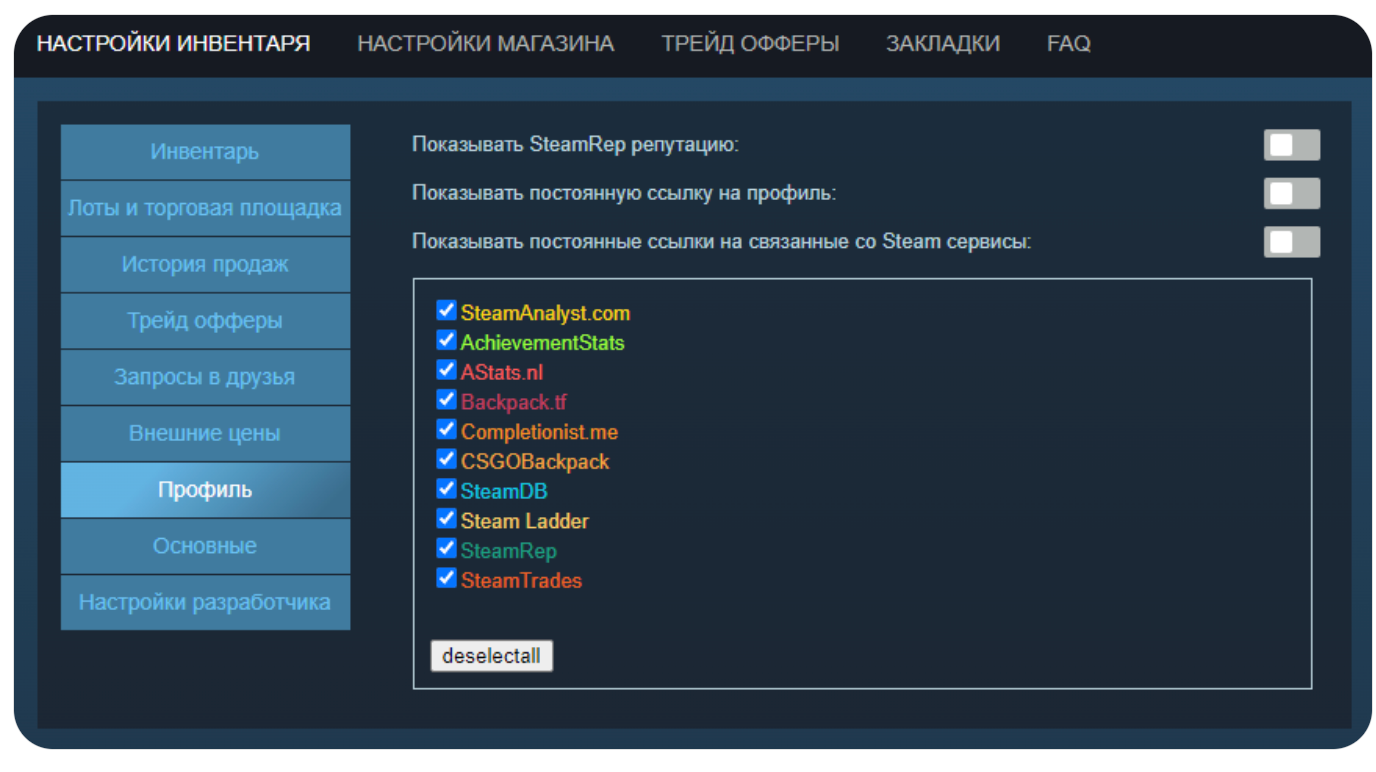Open Внешние цены section
1376x772 pixels.
(205, 434)
